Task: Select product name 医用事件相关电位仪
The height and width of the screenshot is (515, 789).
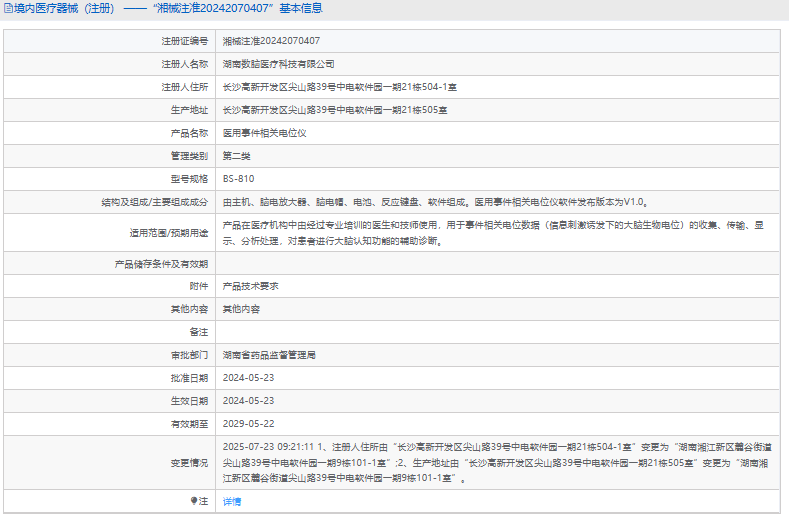Action: tap(265, 133)
